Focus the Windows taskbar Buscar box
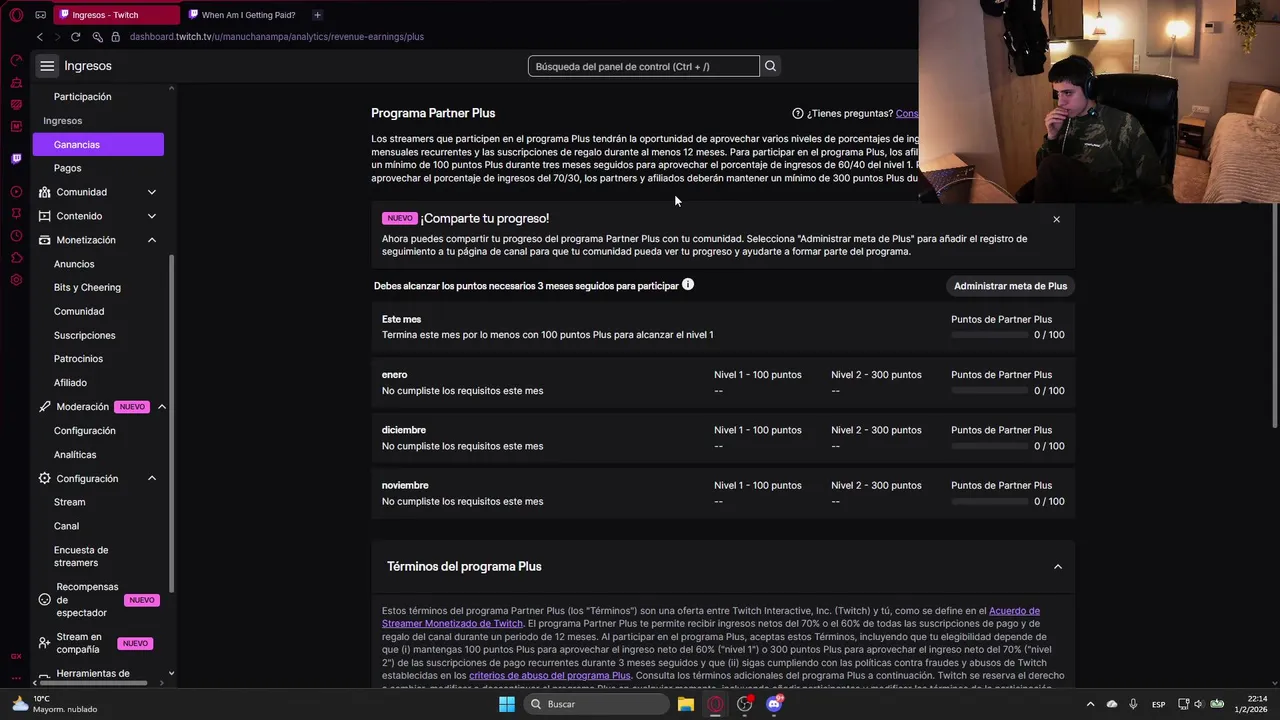Viewport: 1280px width, 720px height. [597, 704]
